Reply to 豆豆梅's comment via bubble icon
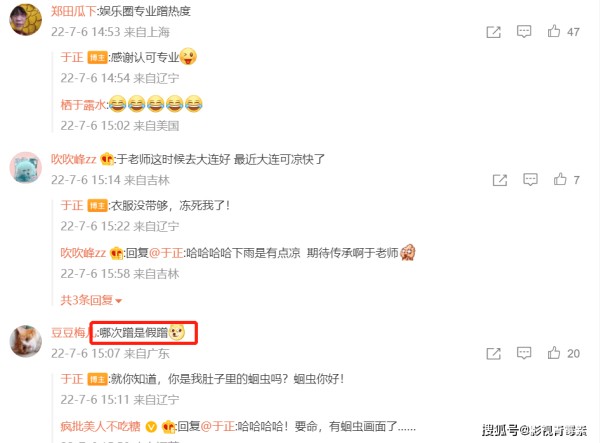 coord(524,353)
